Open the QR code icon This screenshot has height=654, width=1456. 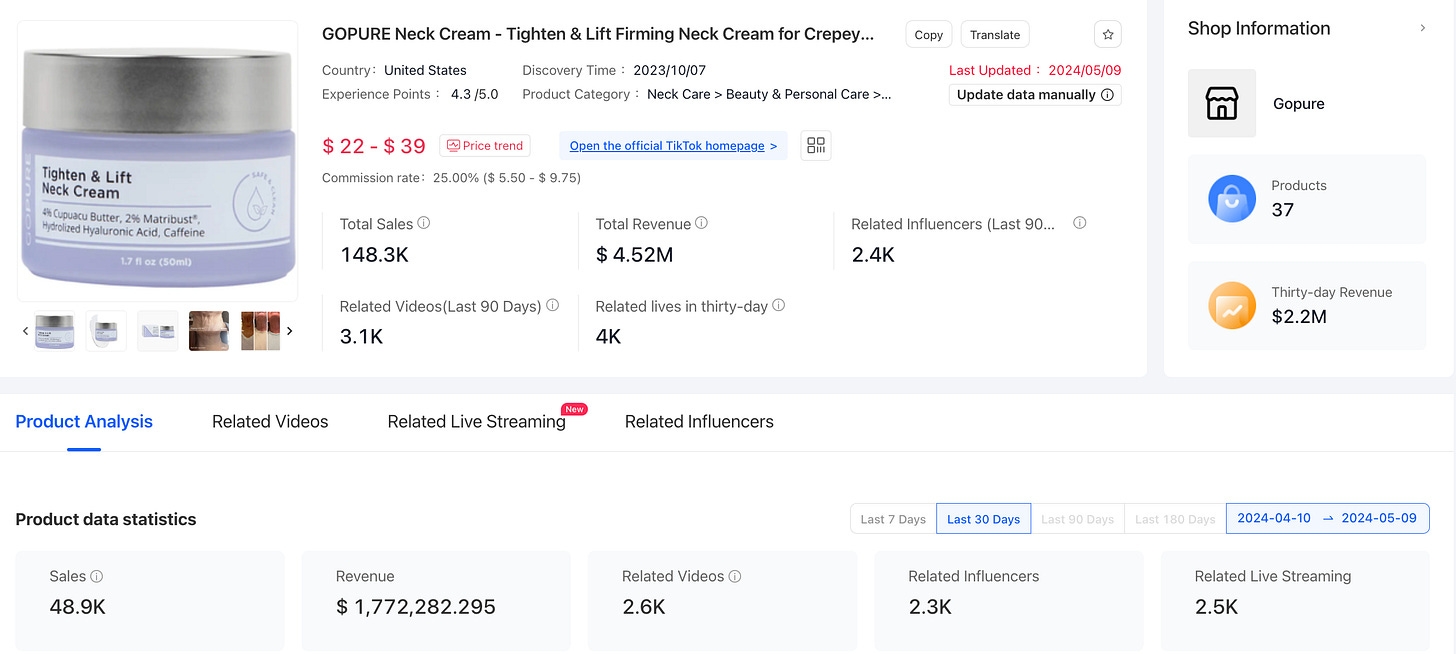816,146
